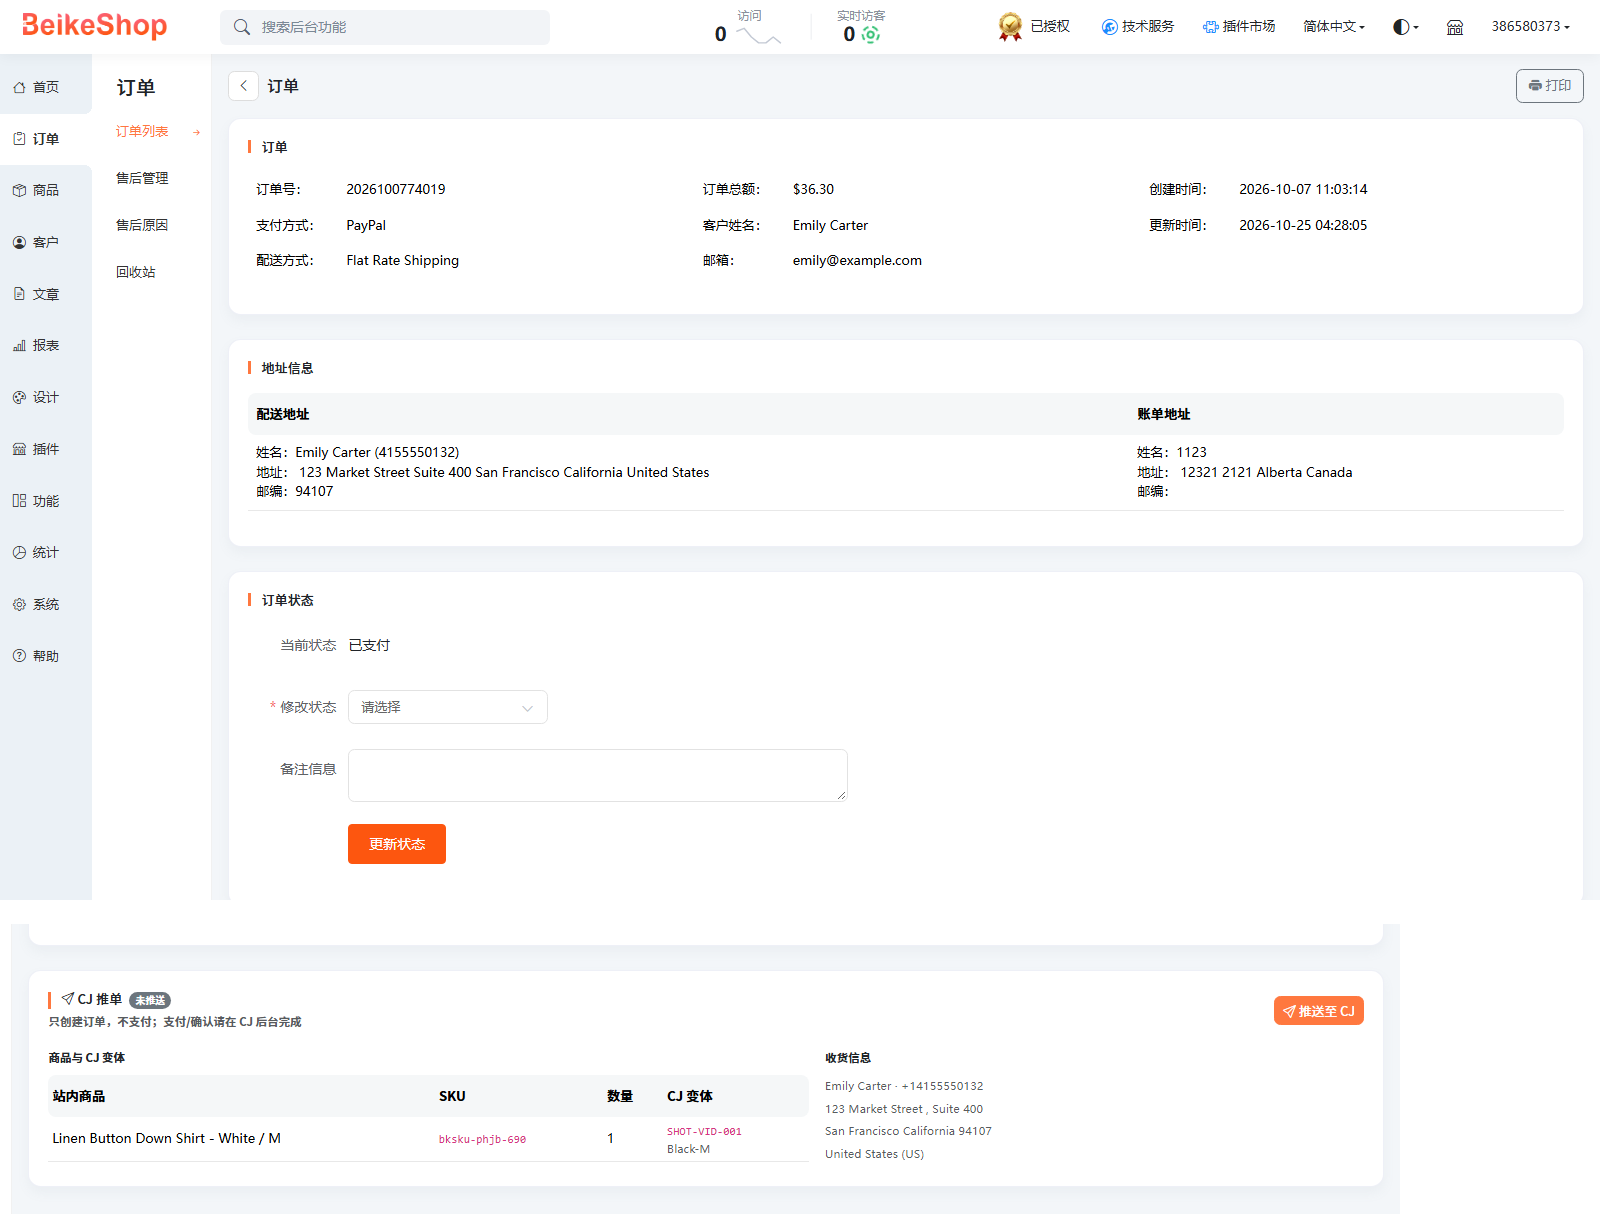Select 回收站 recycle bin submenu
This screenshot has height=1214, width=1600.
pyautogui.click(x=136, y=272)
